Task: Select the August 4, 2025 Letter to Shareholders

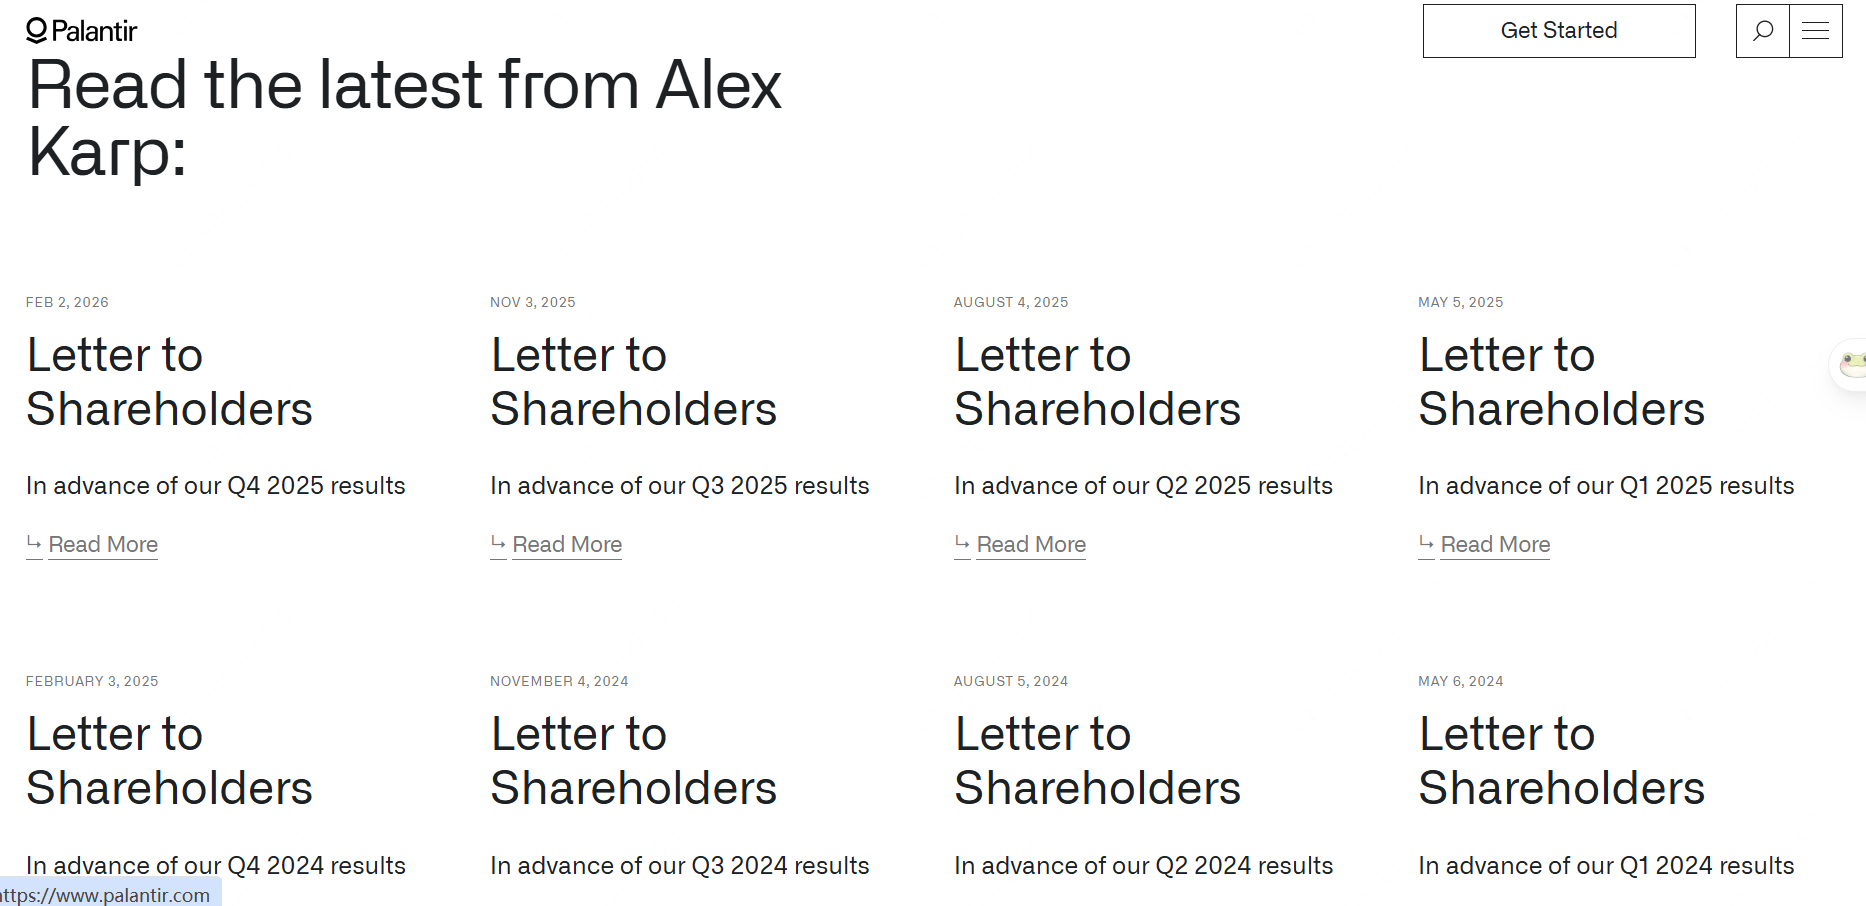Action: tap(1097, 382)
